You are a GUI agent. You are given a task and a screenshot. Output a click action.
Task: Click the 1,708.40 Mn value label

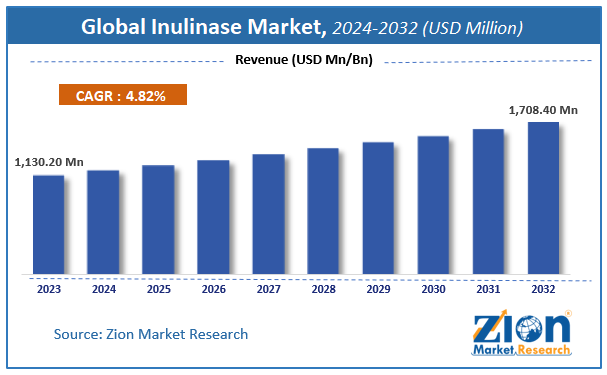point(543,110)
